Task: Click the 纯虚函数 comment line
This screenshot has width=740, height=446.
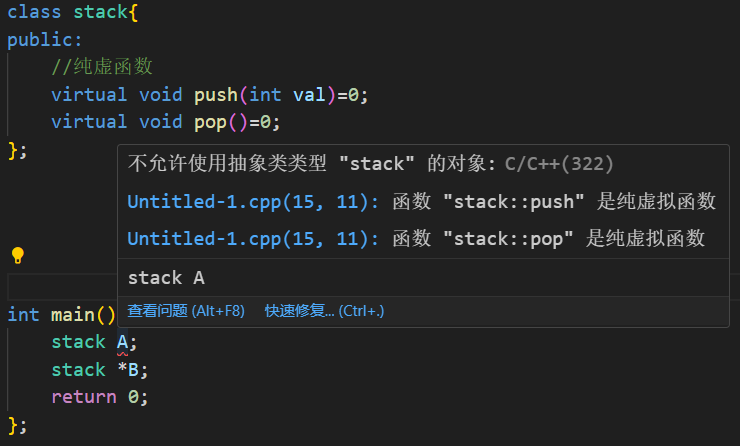Action: [x=102, y=67]
